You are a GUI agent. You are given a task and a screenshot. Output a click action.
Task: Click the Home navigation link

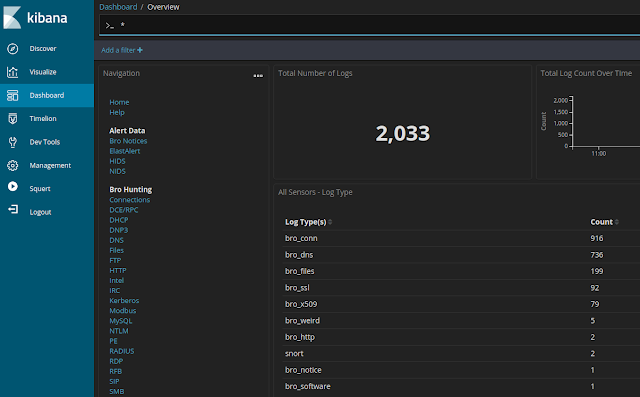point(119,102)
